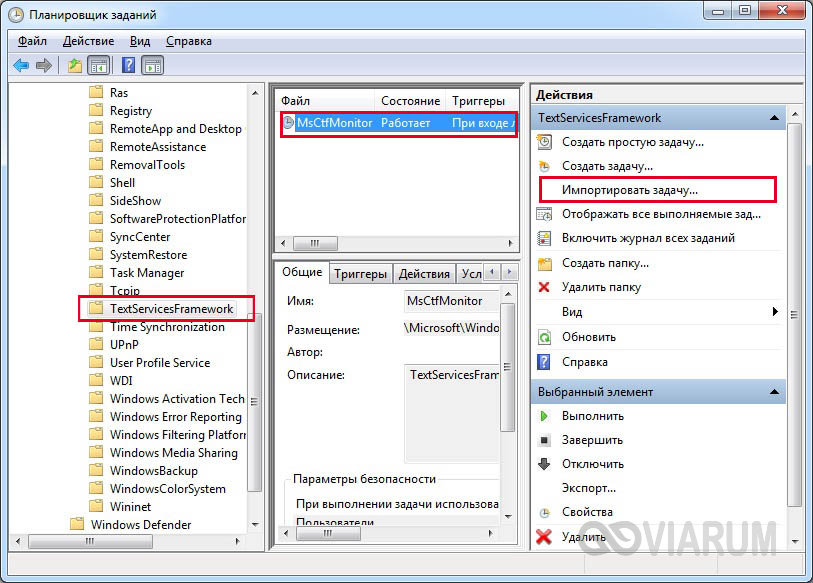Switch to the partially visible Усл tab
This screenshot has height=583, width=813.
pos(471,274)
